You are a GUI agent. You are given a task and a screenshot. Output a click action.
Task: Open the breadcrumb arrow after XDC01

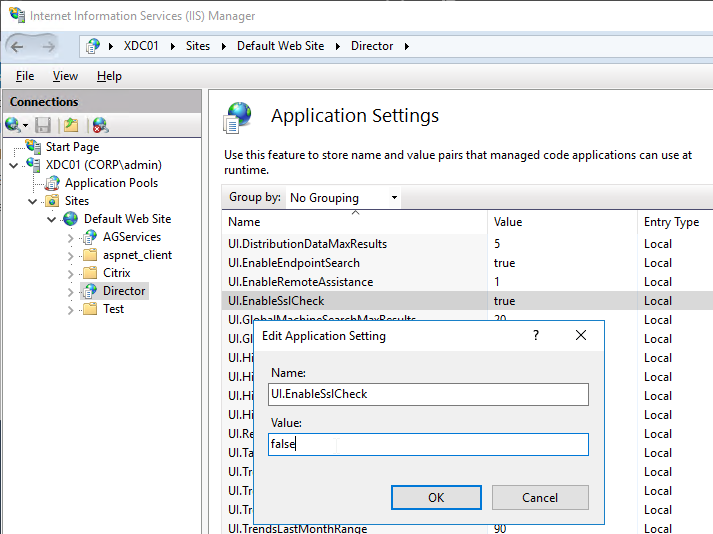click(x=173, y=46)
